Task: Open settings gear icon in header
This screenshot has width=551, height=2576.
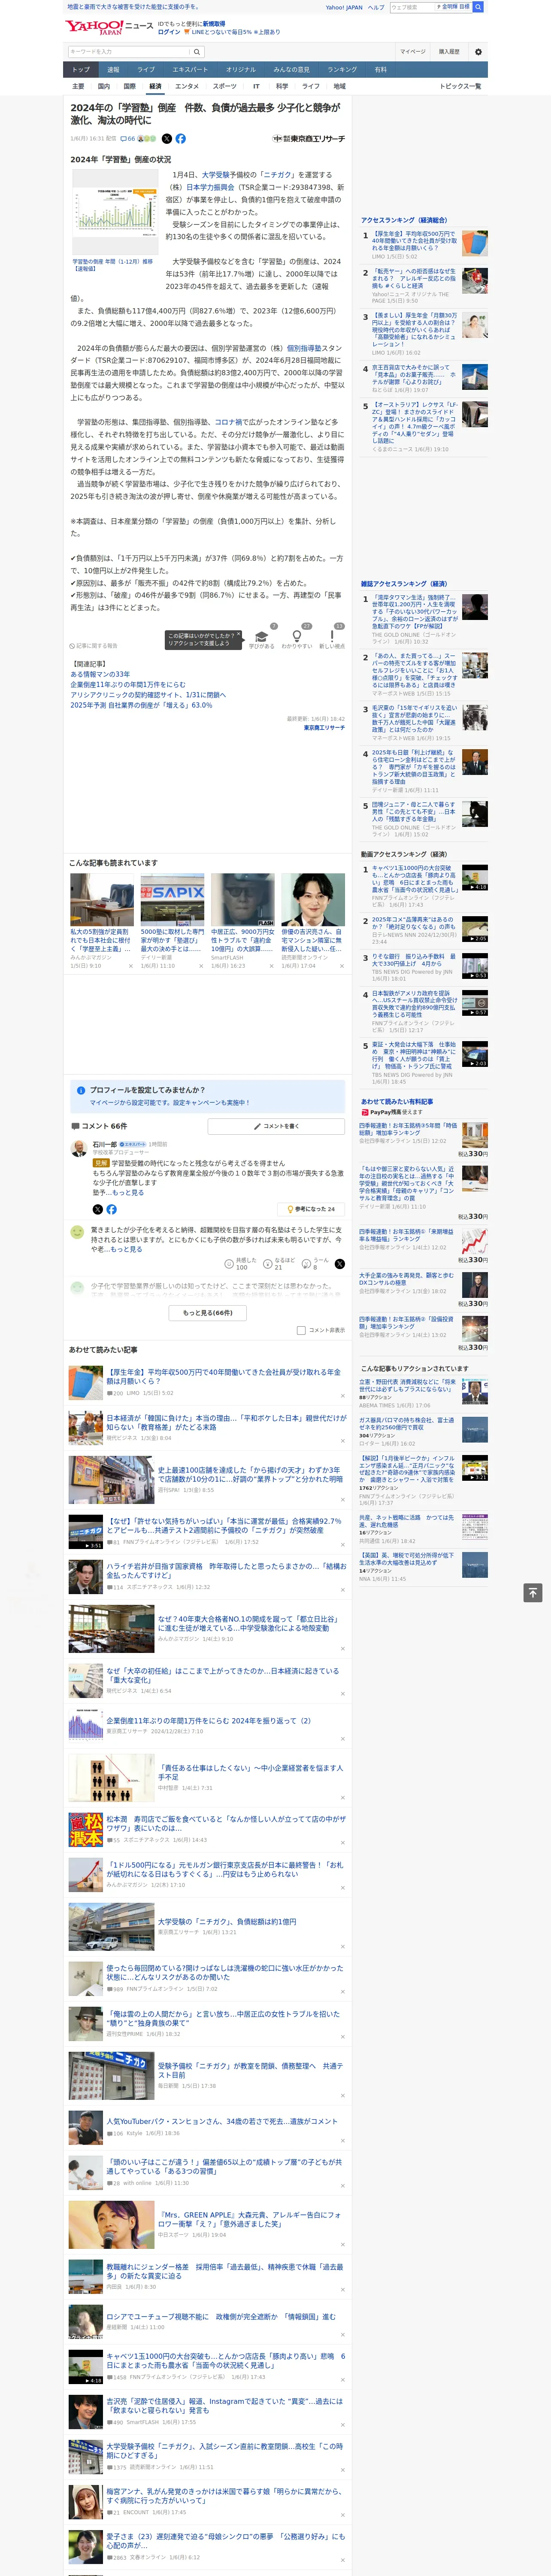Action: [478, 52]
